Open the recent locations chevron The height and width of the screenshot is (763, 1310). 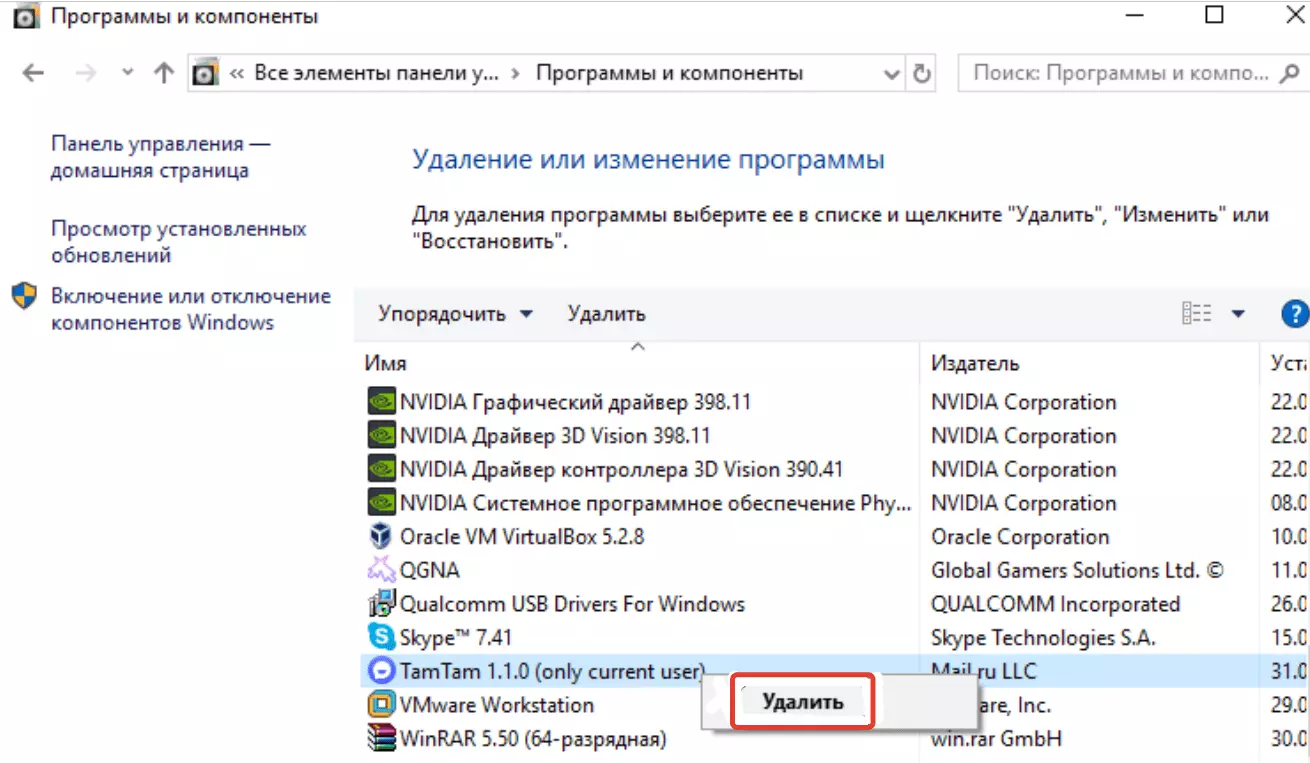[x=127, y=73]
